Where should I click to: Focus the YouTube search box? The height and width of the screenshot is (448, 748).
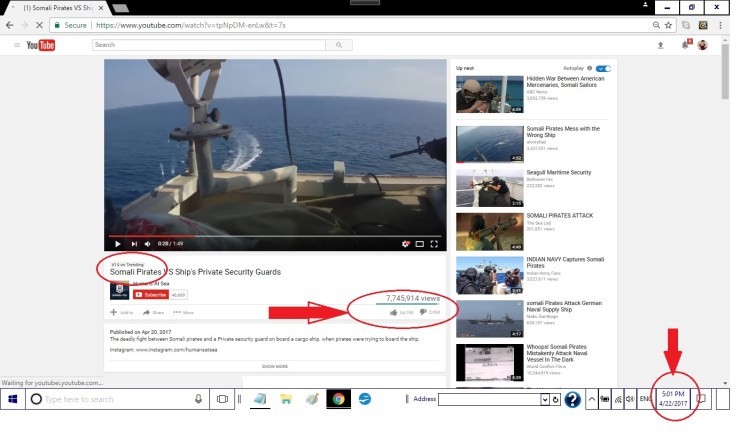(x=208, y=45)
